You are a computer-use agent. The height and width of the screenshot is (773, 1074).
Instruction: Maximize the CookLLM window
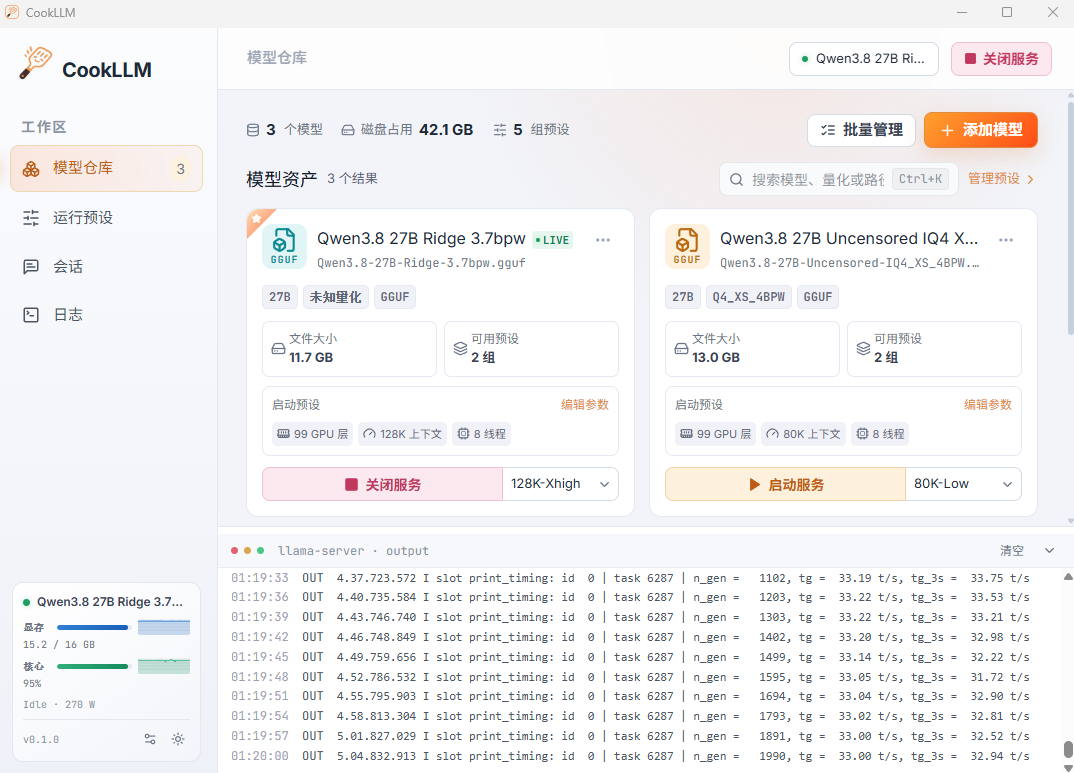click(x=1007, y=12)
